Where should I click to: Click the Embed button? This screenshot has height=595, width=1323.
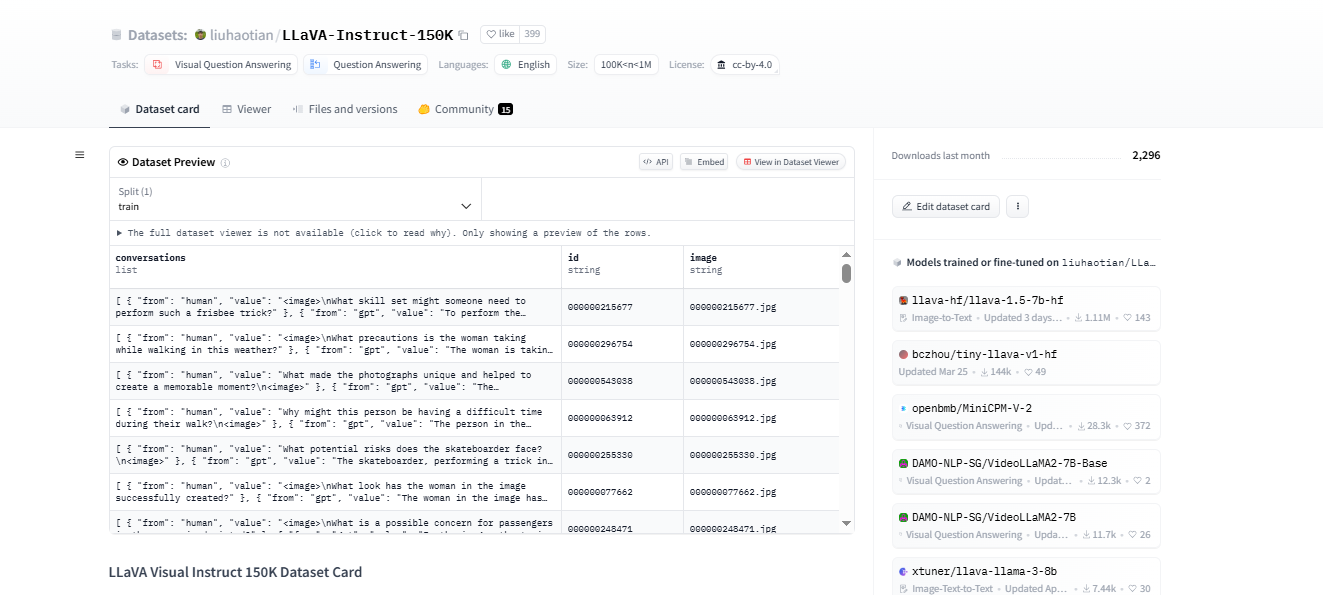704,162
